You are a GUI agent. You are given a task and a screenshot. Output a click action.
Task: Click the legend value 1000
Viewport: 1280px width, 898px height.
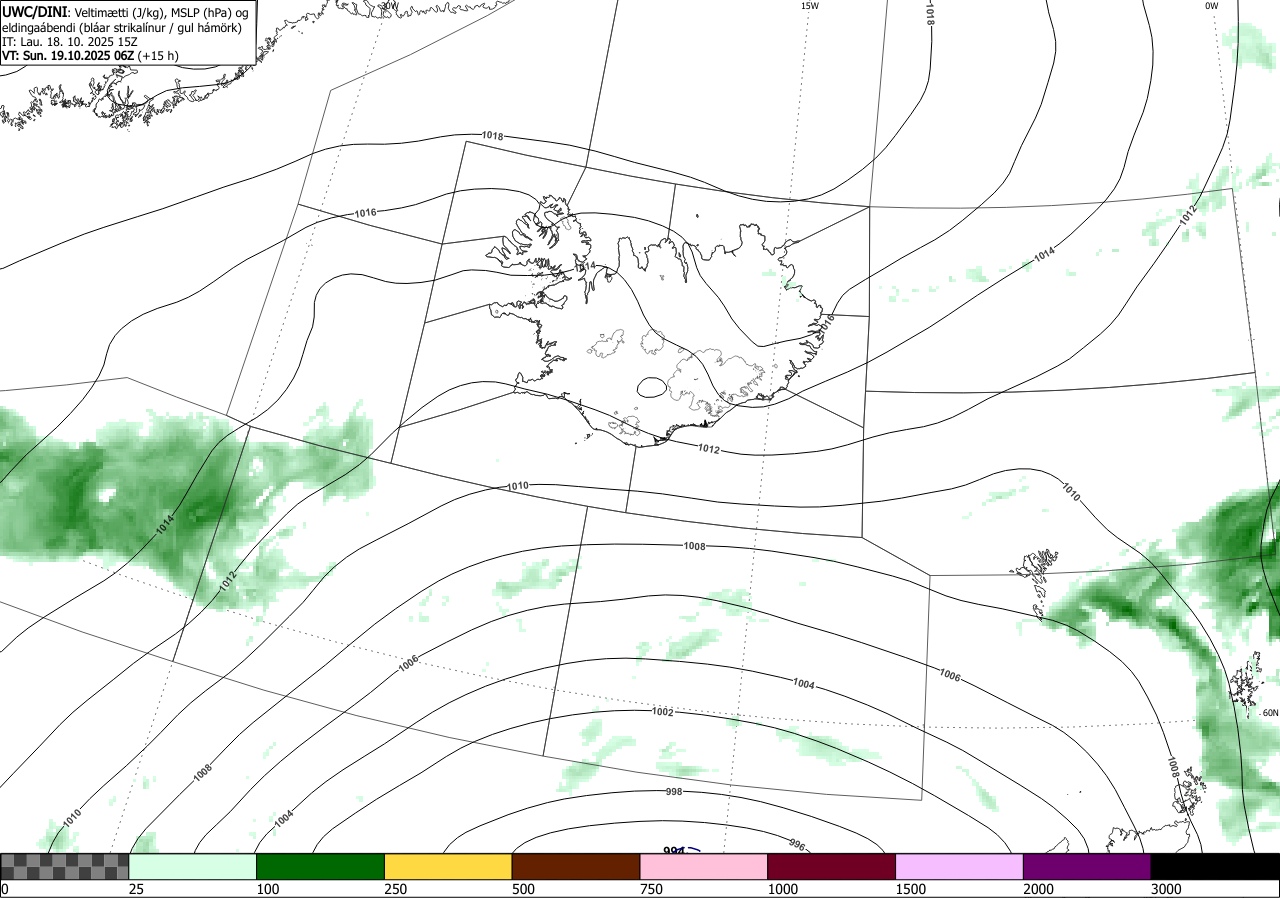tap(783, 889)
